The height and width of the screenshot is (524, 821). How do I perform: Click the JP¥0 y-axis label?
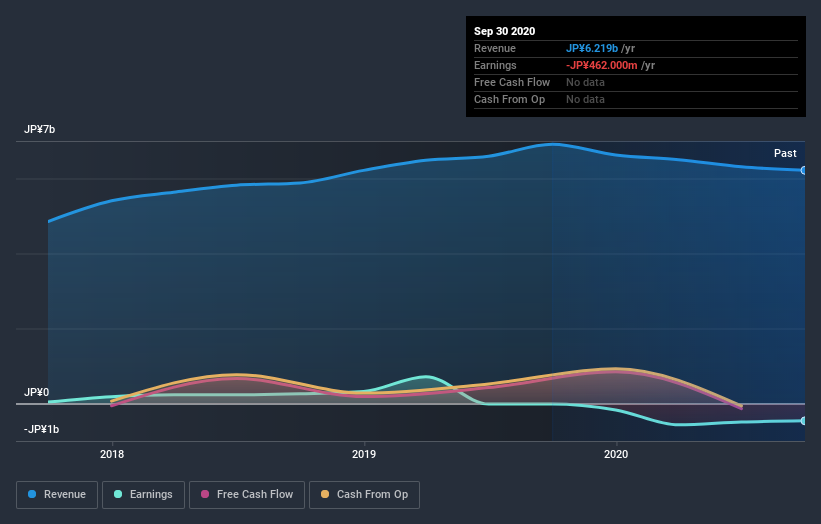(x=36, y=392)
